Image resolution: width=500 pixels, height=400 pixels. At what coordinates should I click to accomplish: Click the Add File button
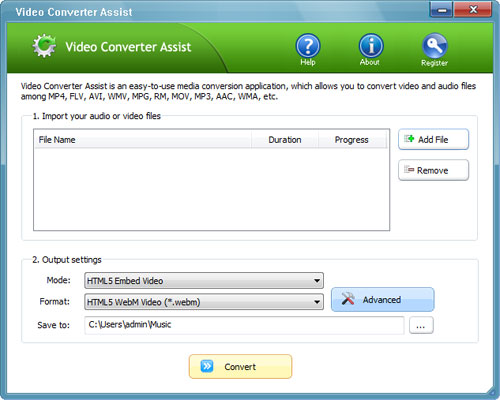tap(433, 139)
